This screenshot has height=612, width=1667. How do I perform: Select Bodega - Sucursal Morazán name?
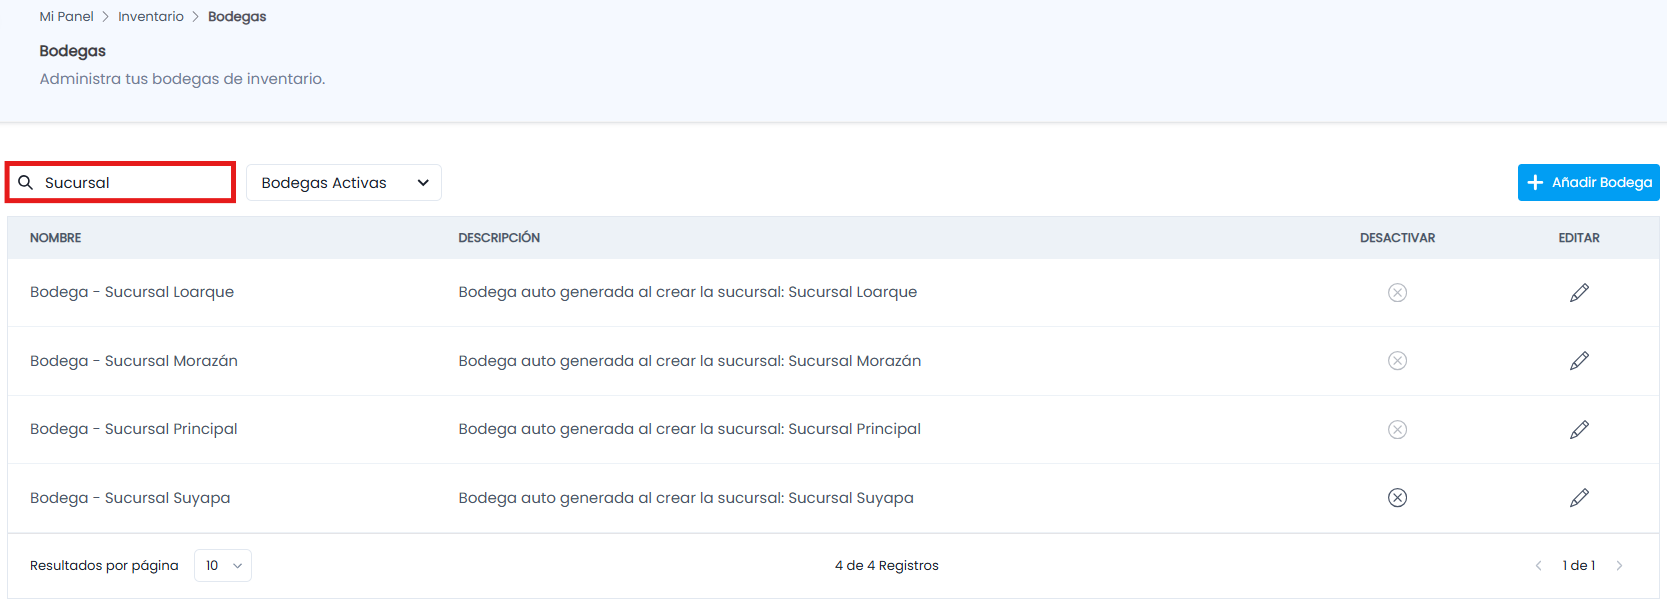134,361
